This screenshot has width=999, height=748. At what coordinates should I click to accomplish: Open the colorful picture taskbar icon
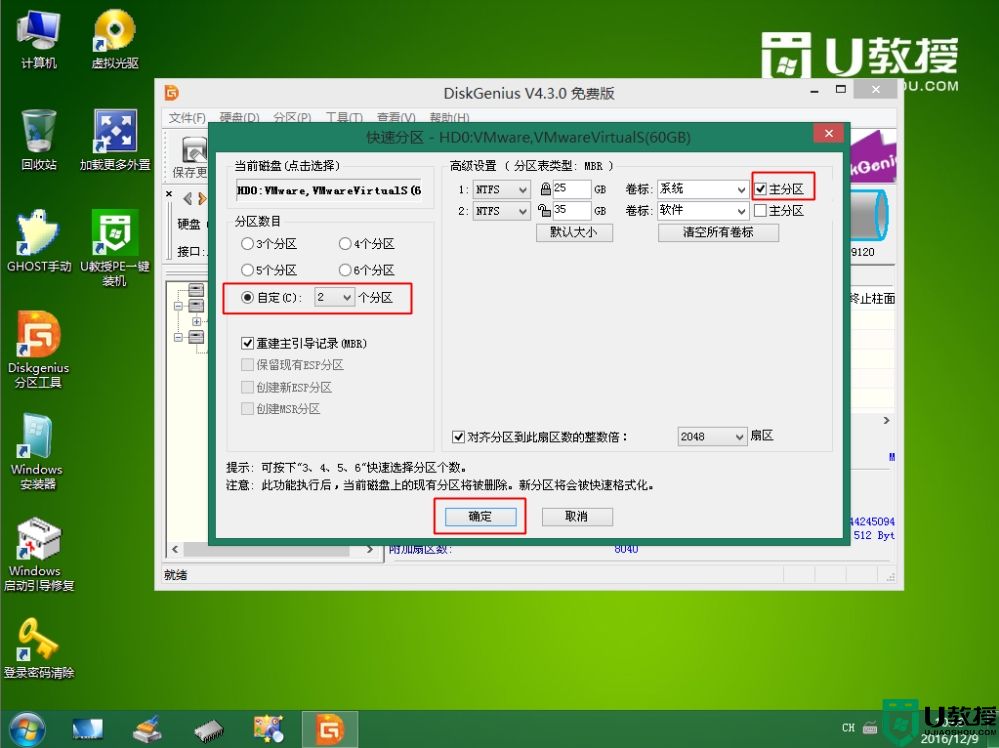(268, 730)
